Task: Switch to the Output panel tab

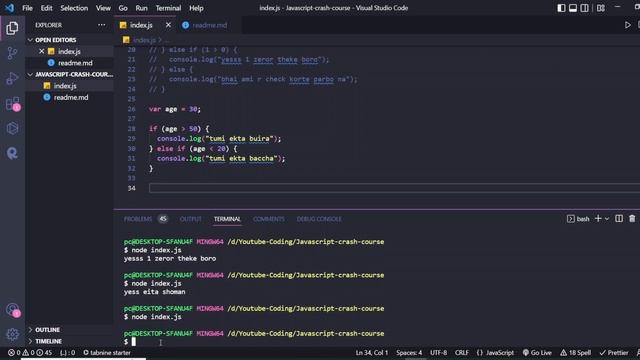Action: coord(191,219)
